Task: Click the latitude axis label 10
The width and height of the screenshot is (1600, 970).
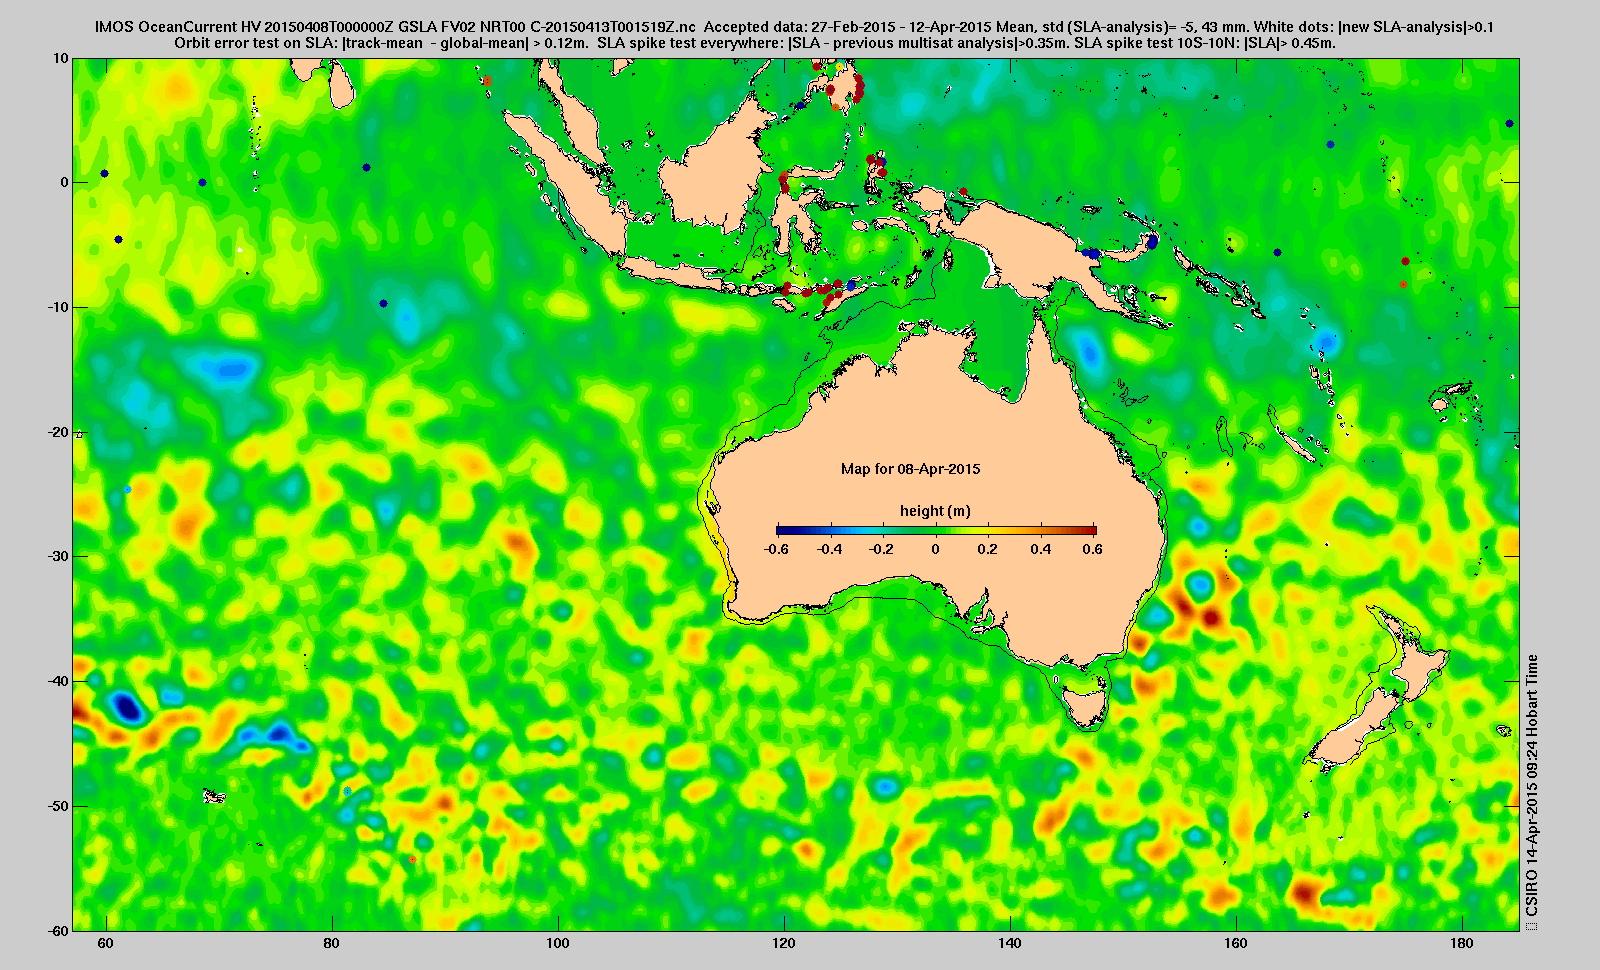Action: coord(61,58)
